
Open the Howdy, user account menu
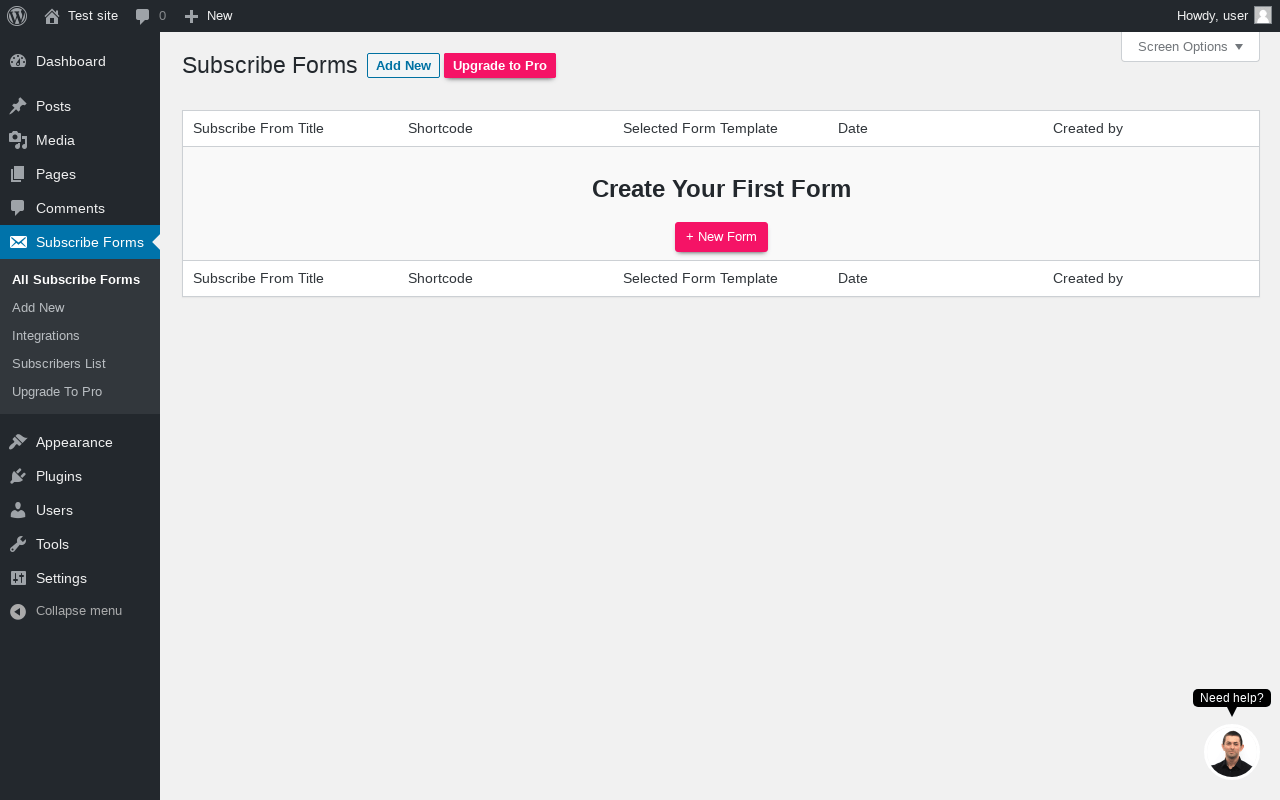[1212, 16]
